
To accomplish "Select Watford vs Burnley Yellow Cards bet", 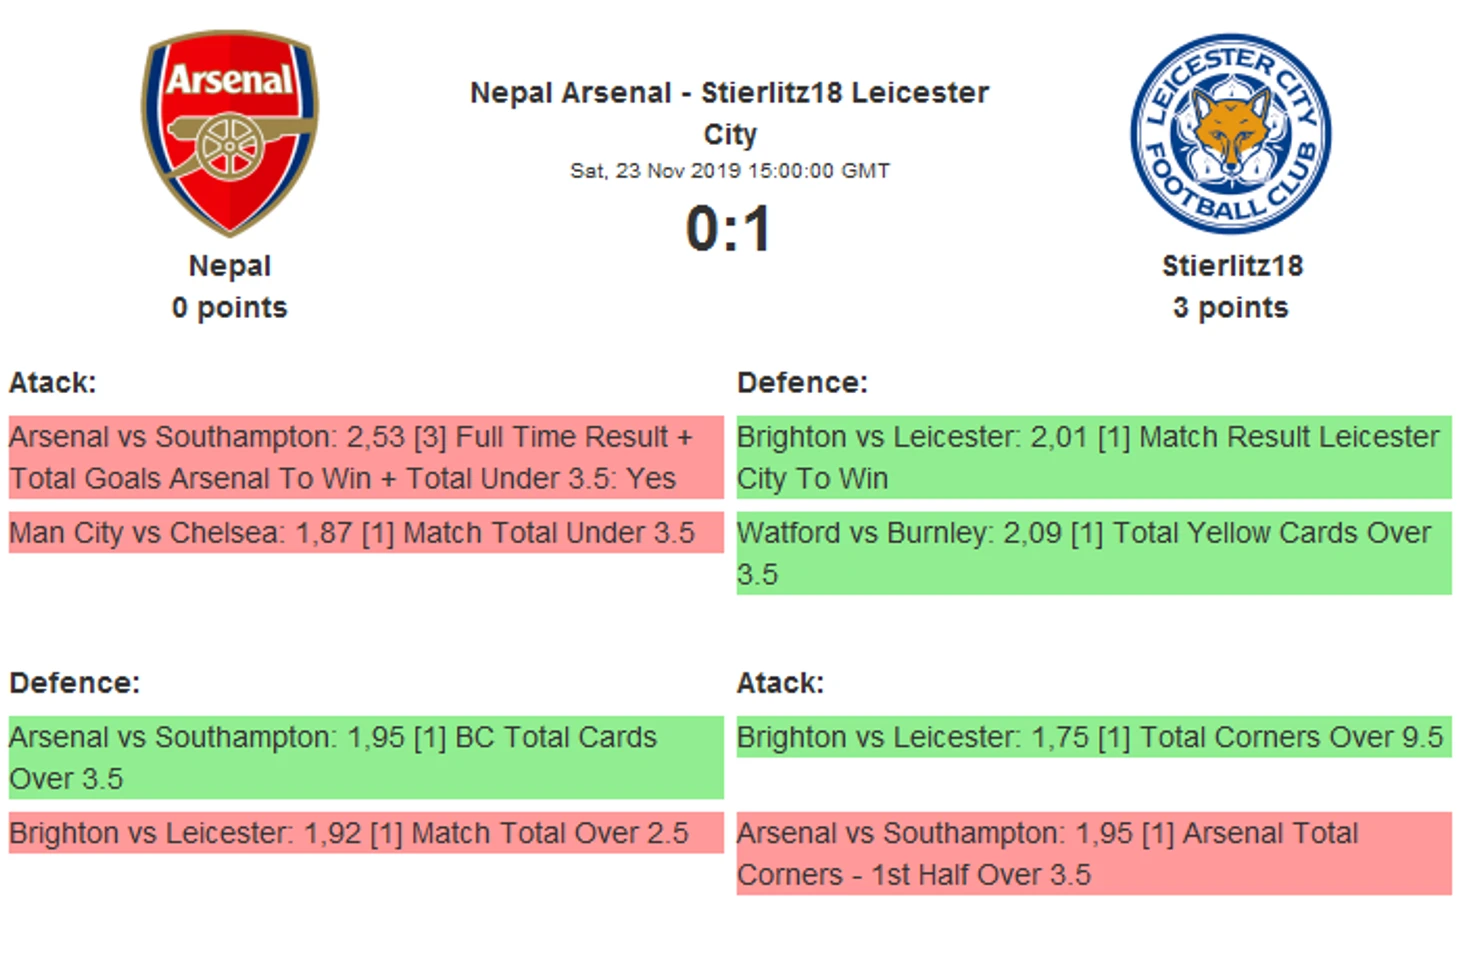I will tap(1093, 553).
